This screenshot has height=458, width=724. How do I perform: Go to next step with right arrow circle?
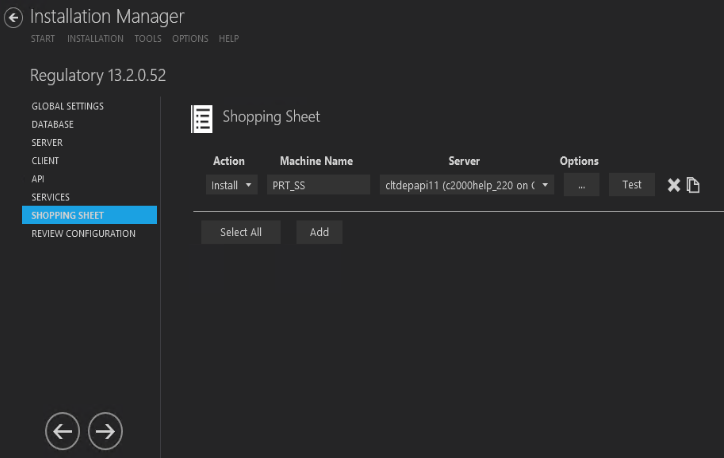click(105, 431)
